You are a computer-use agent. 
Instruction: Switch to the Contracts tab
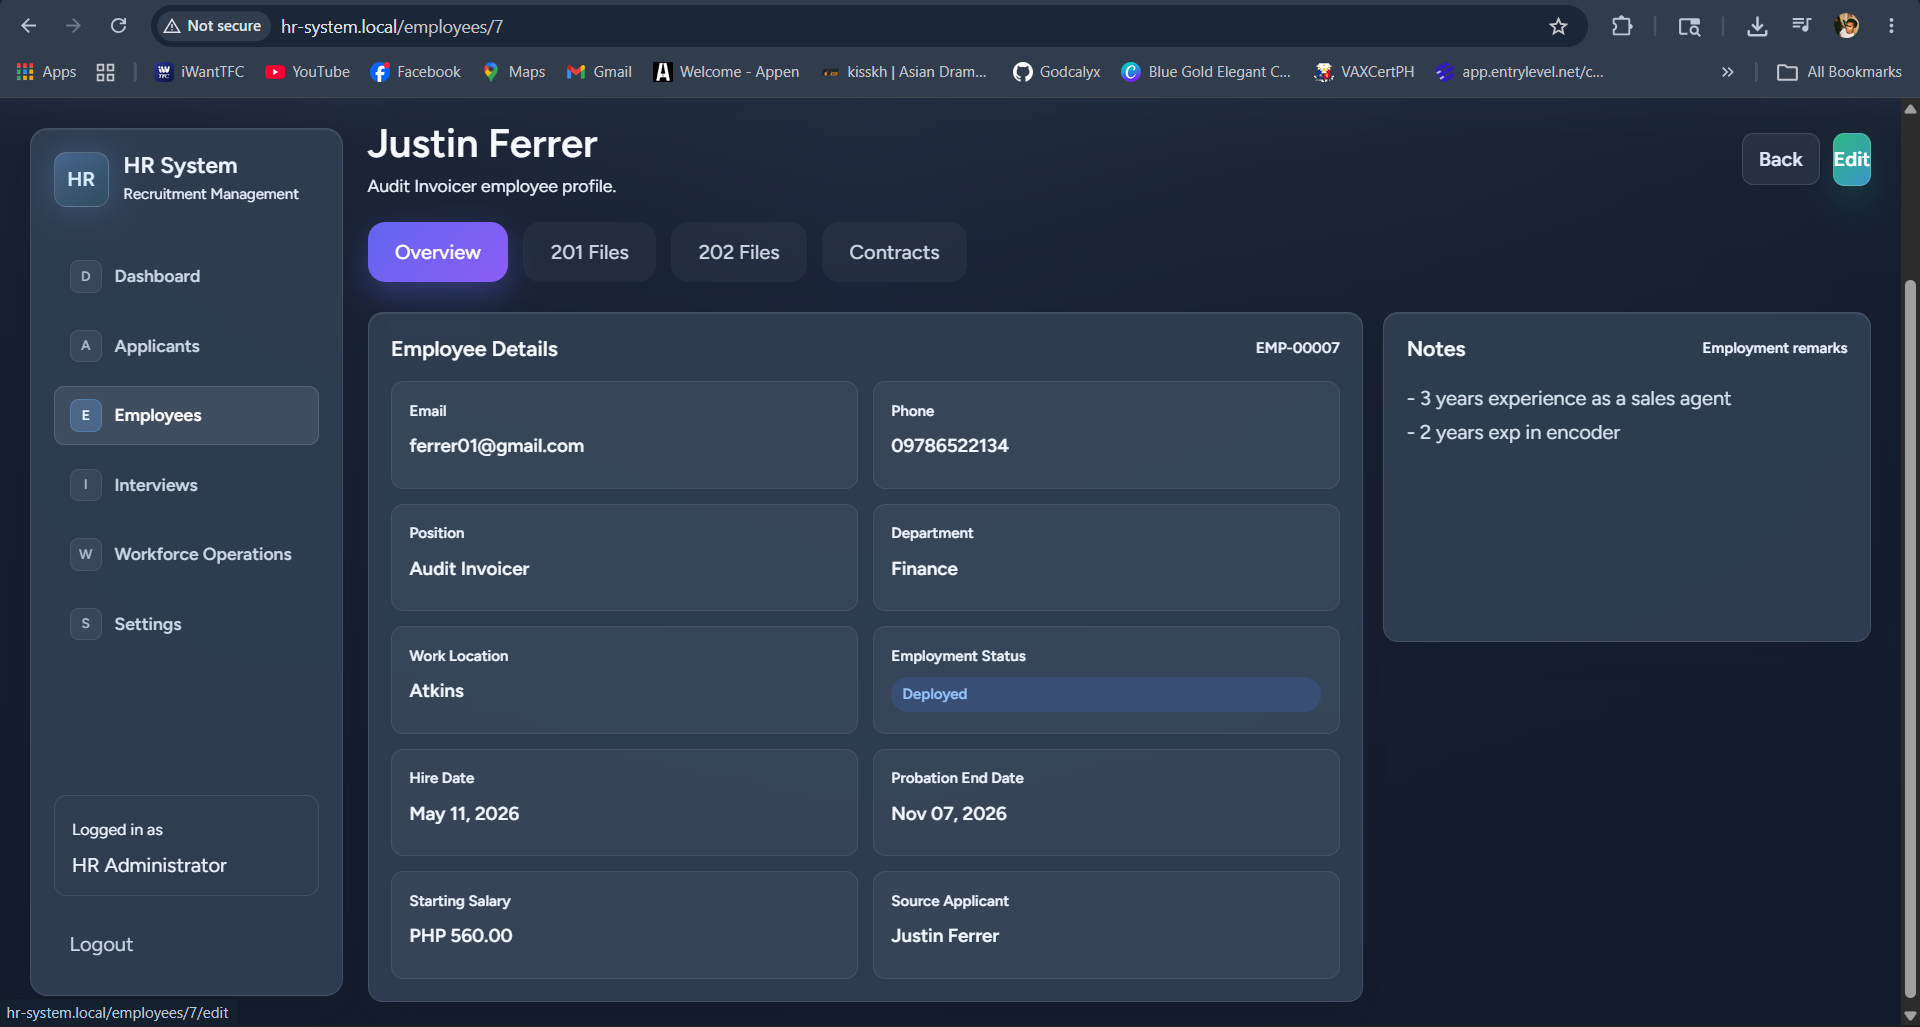[x=894, y=252]
